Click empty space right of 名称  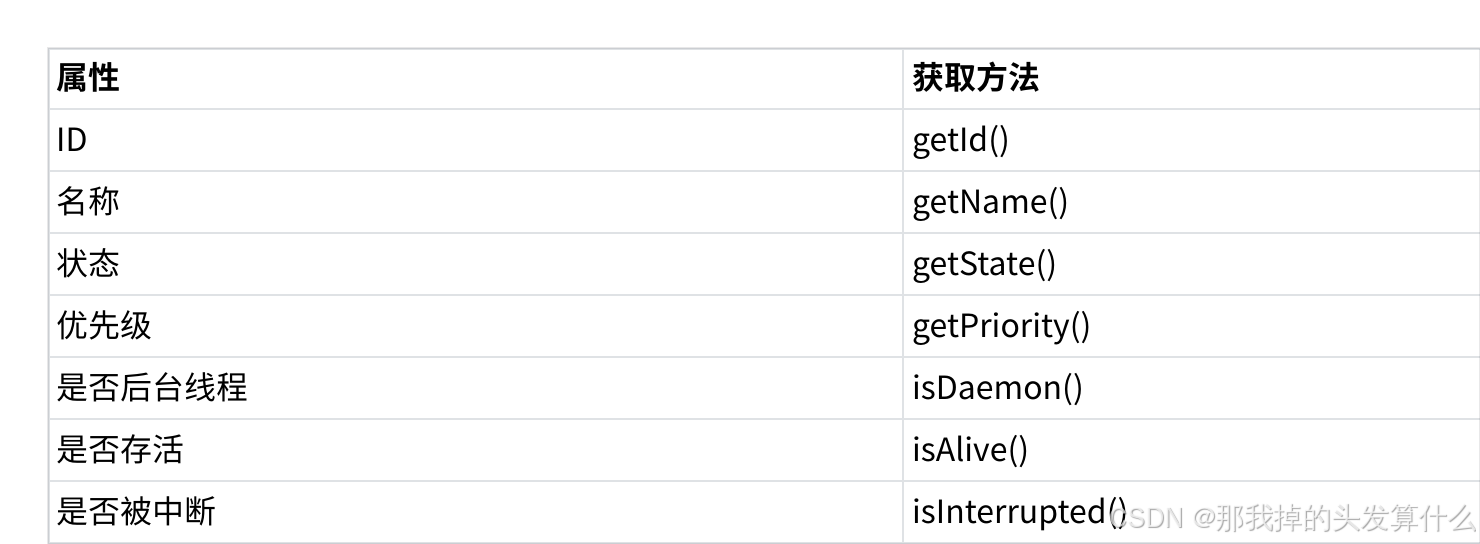(x=510, y=202)
